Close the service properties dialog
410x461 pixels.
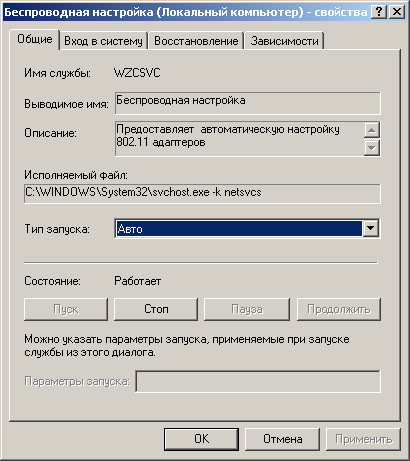pyautogui.click(x=397, y=12)
